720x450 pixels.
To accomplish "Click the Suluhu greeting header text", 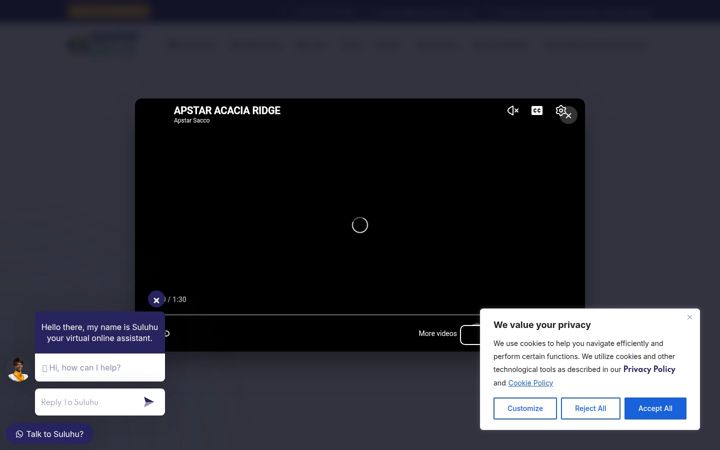I will (100, 332).
